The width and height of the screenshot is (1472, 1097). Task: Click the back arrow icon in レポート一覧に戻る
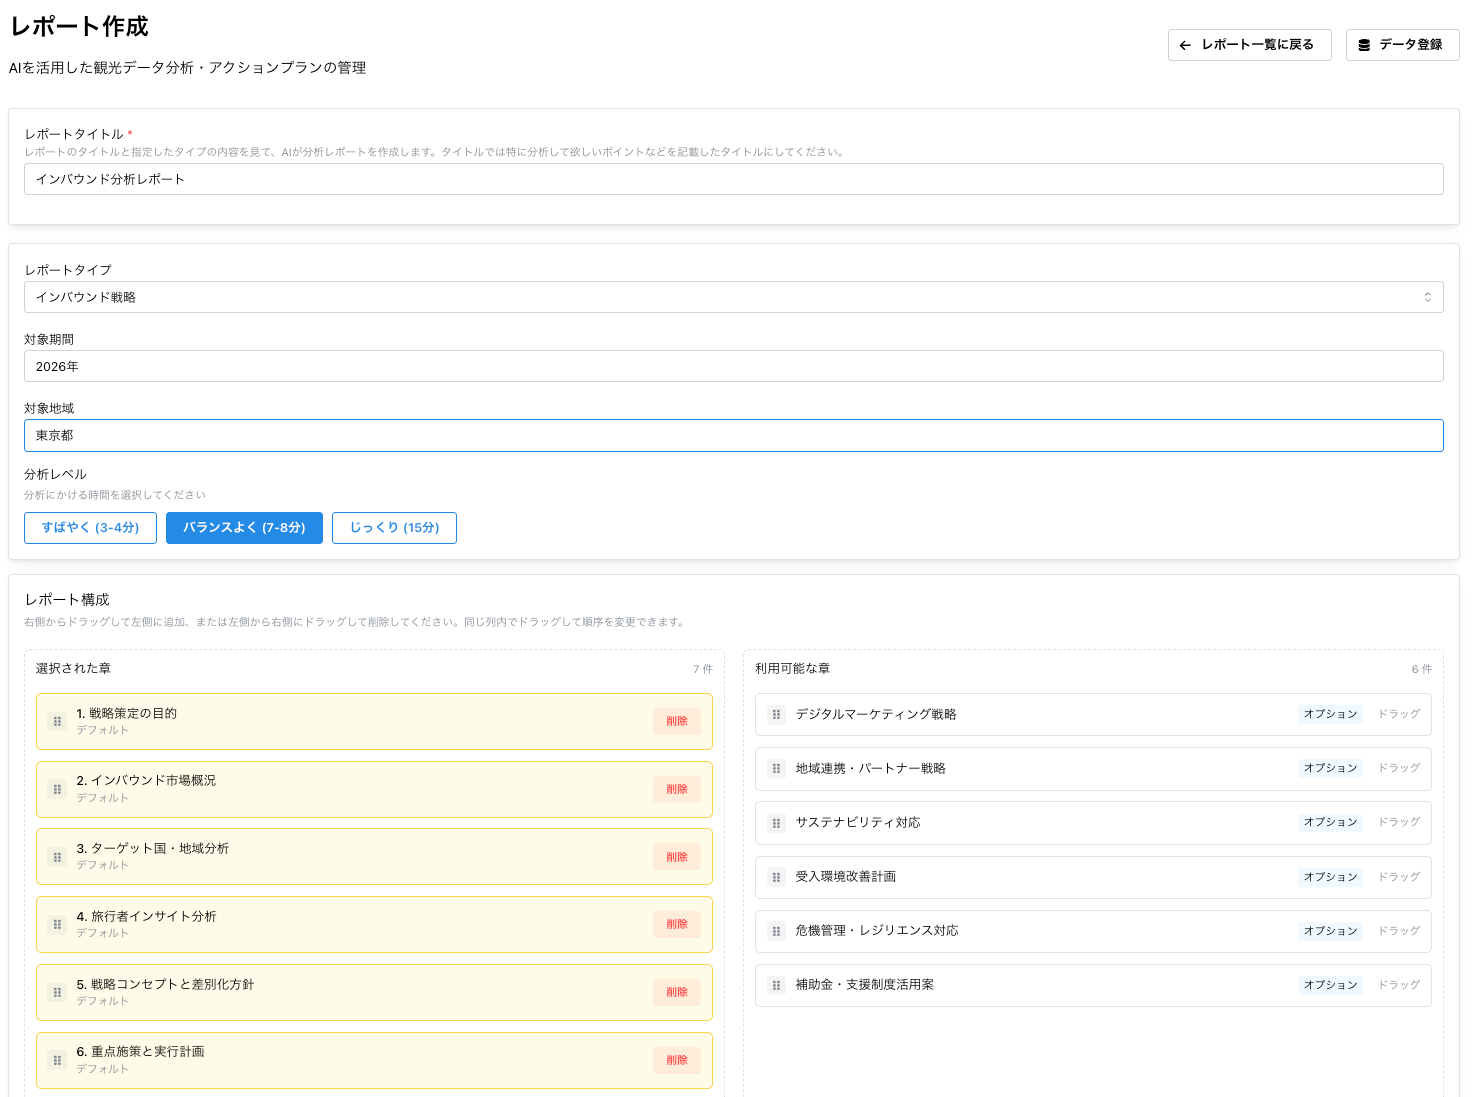tap(1185, 45)
